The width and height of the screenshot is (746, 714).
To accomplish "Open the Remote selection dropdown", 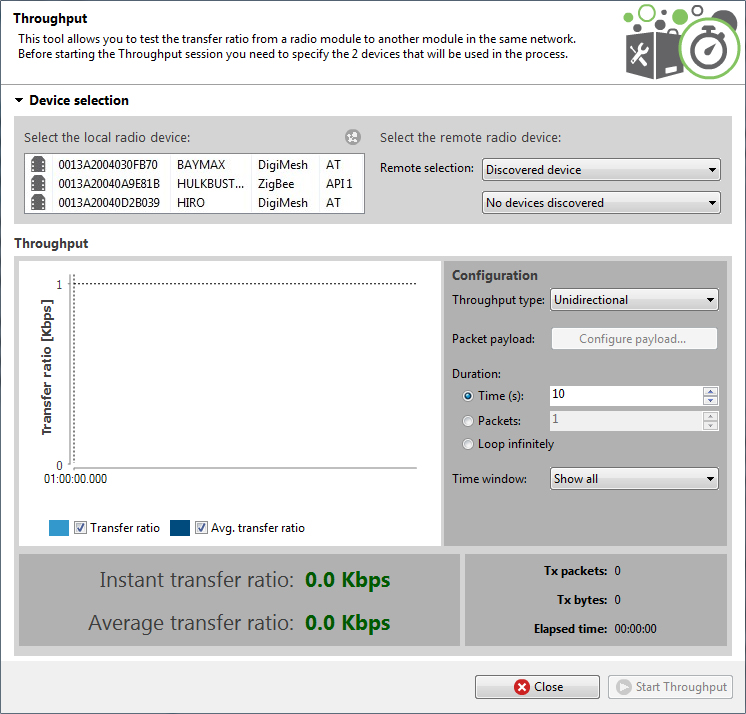I will coord(601,170).
